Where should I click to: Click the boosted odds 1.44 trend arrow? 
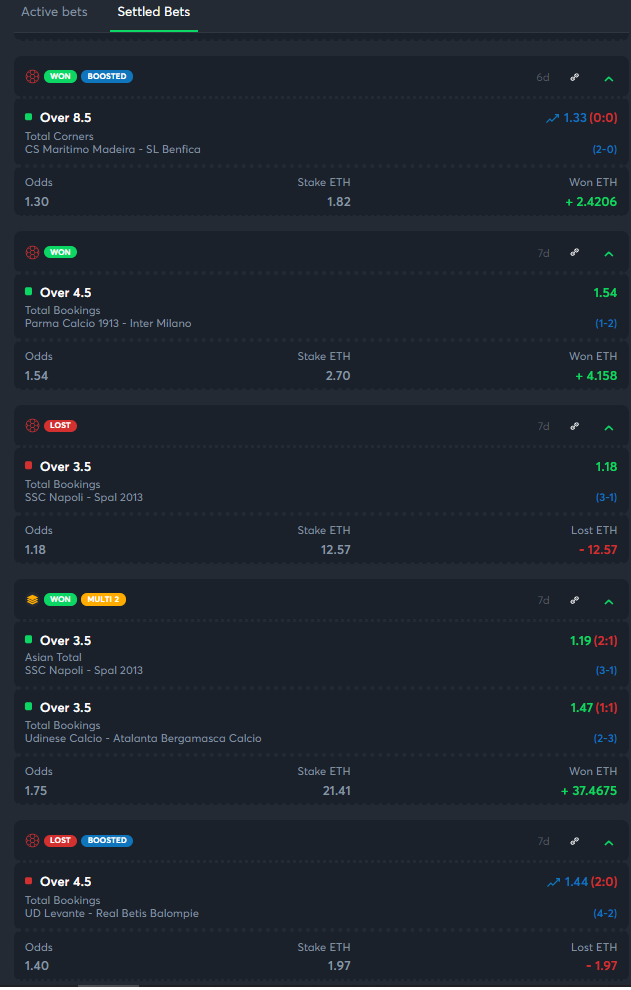click(553, 882)
